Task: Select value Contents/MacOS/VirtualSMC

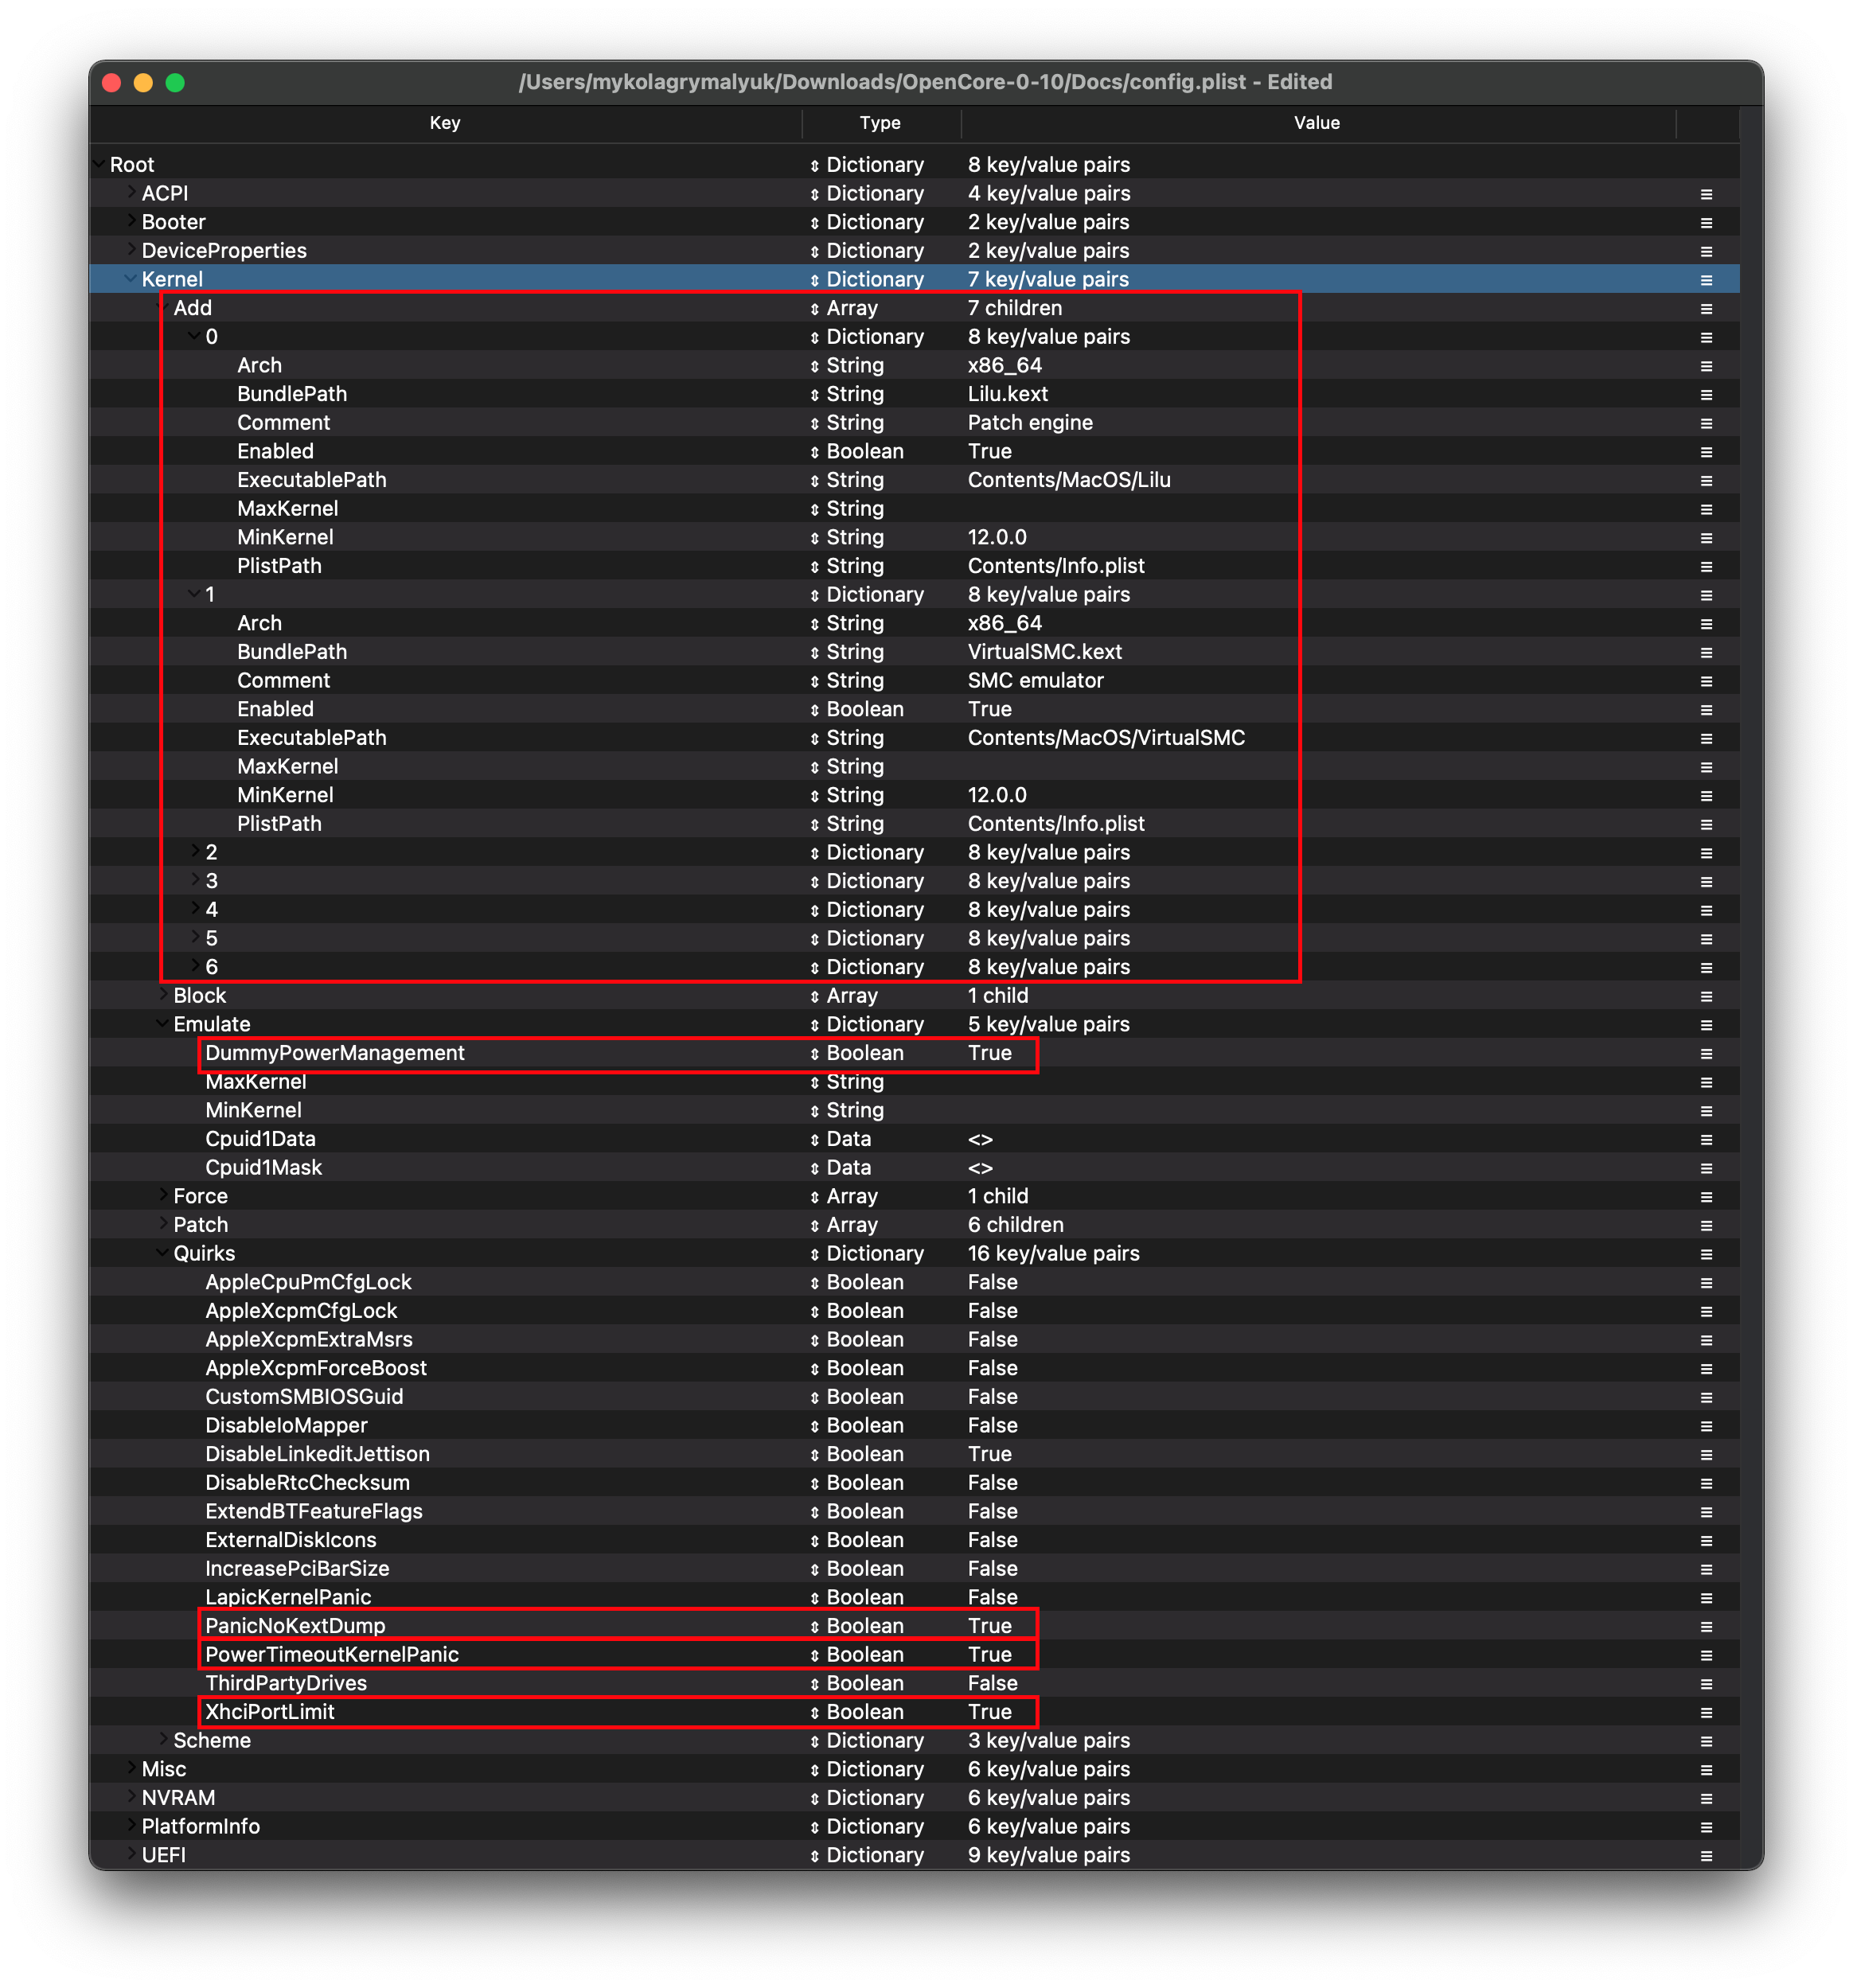Action: pyautogui.click(x=1106, y=738)
